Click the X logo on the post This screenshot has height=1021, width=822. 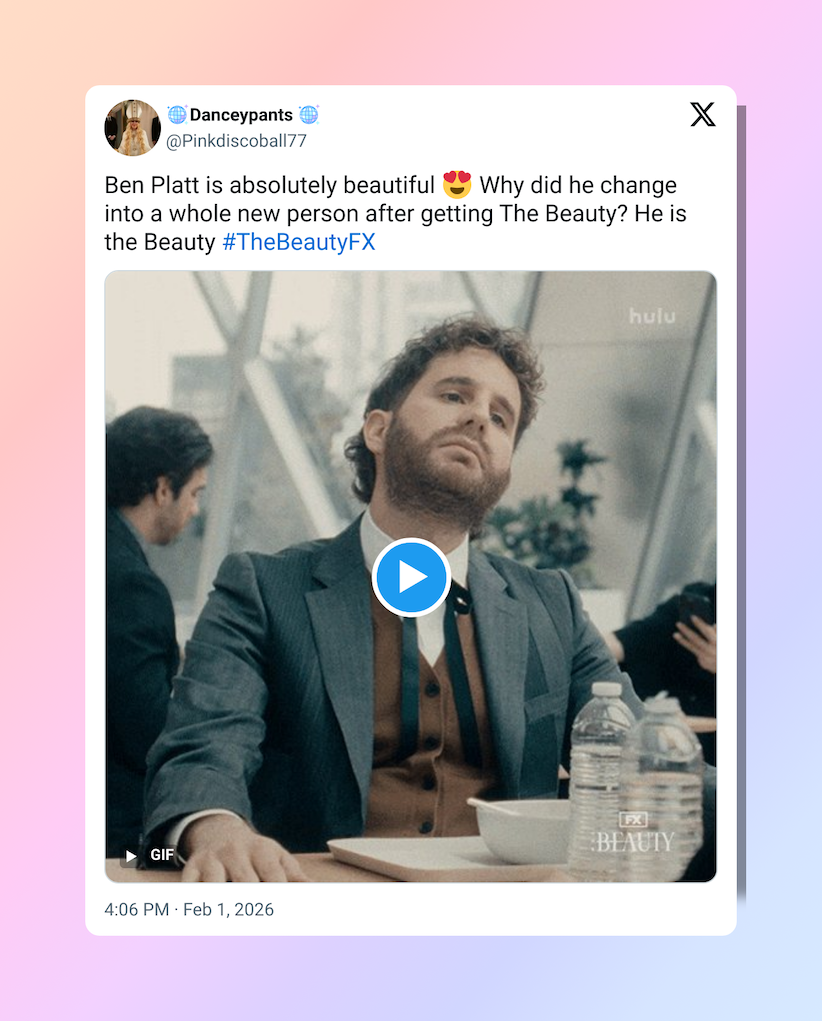pyautogui.click(x=703, y=115)
